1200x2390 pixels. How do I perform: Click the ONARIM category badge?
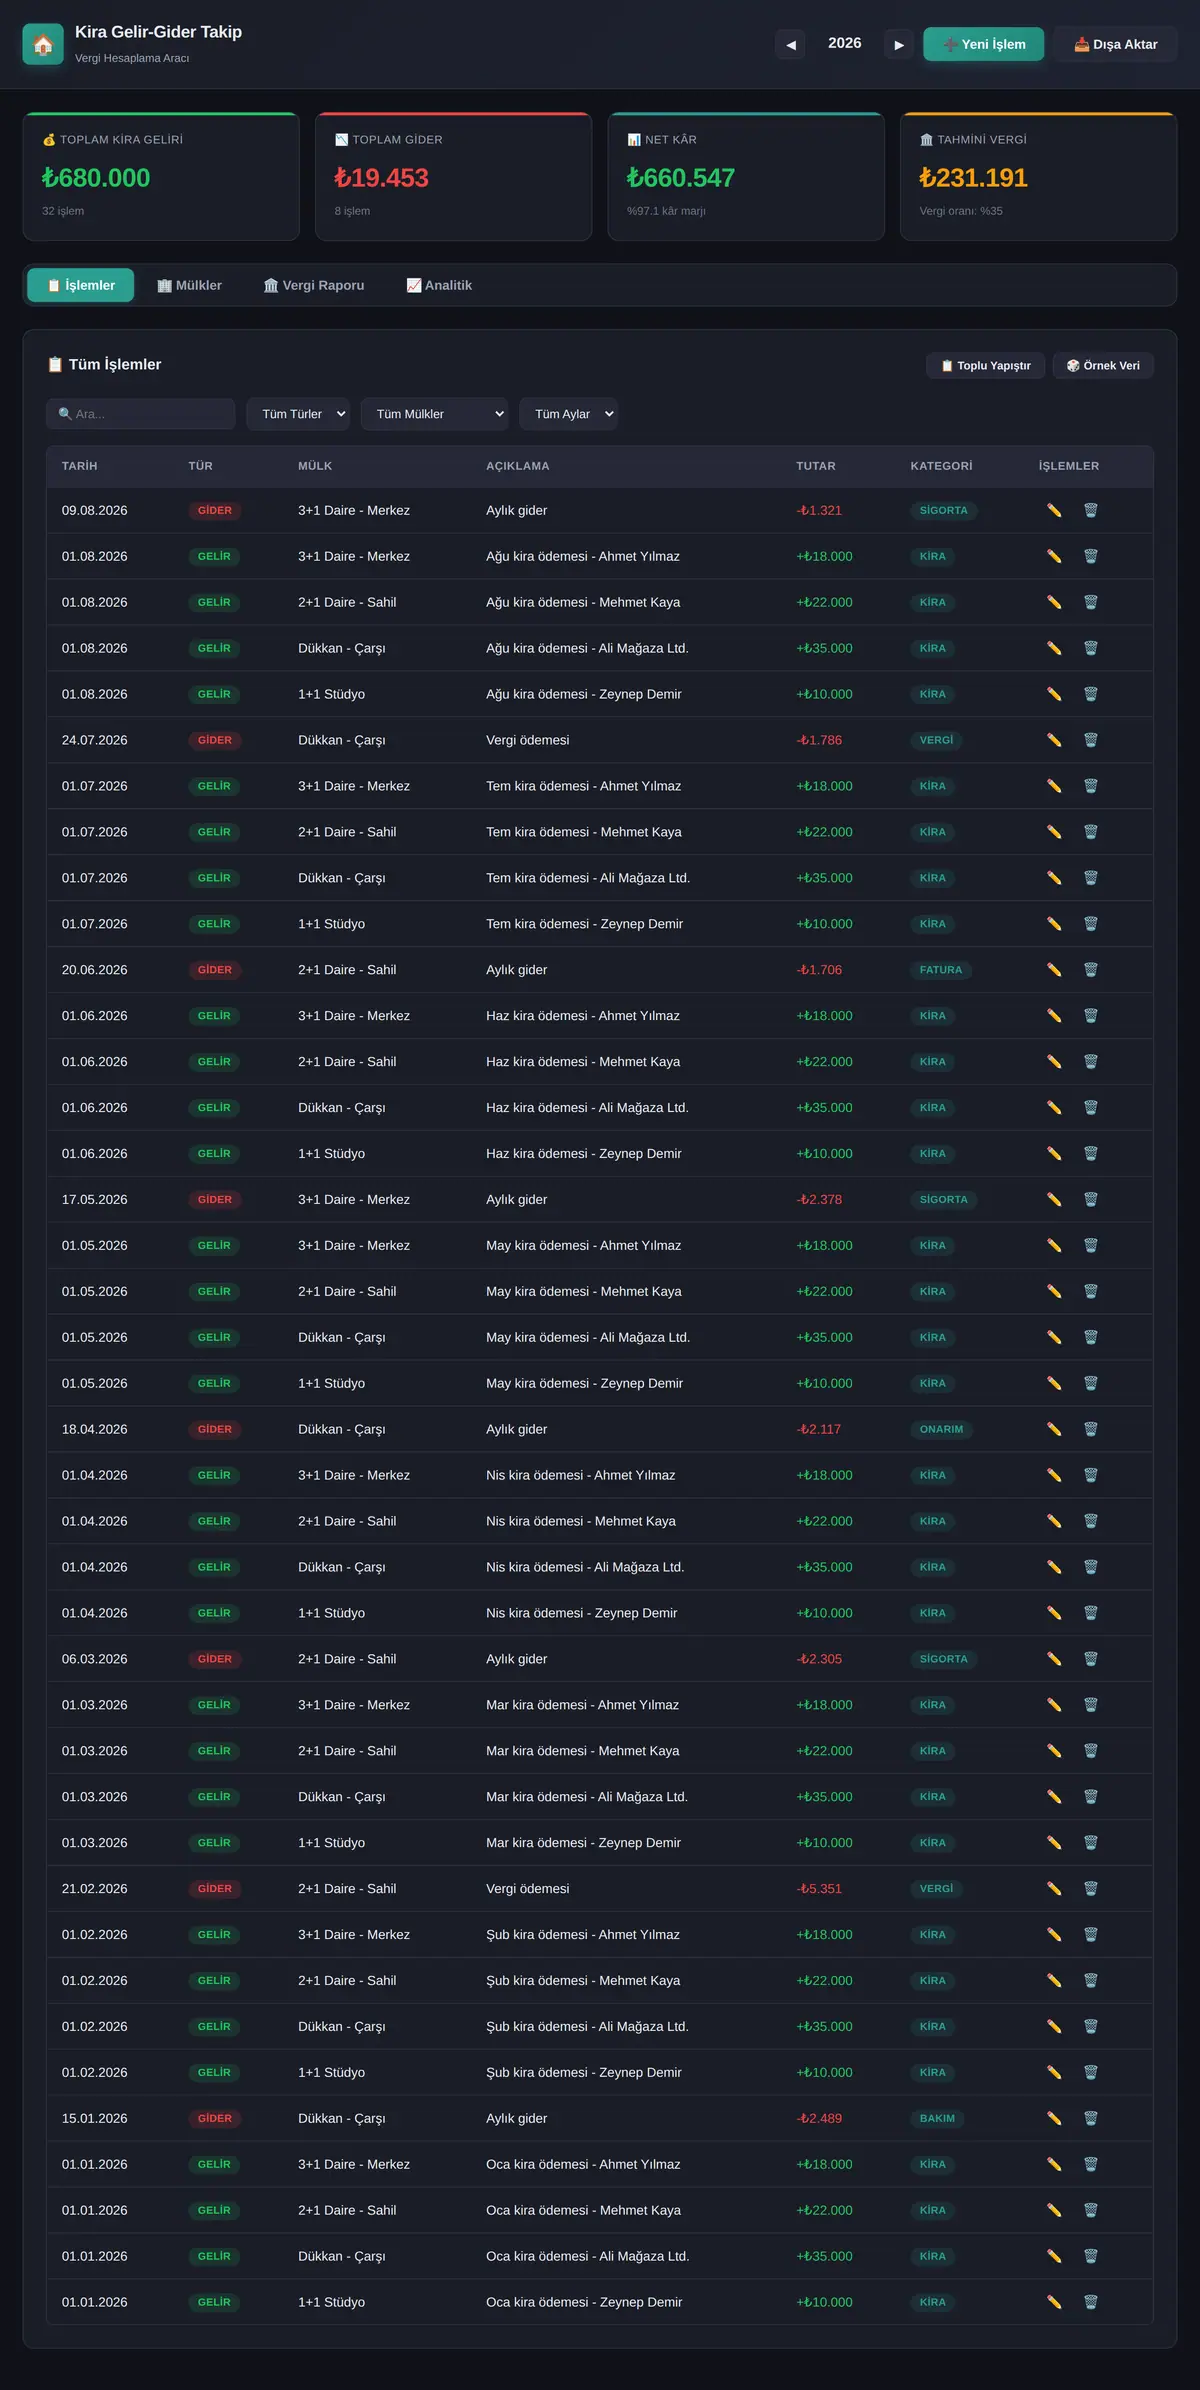pyautogui.click(x=942, y=1430)
